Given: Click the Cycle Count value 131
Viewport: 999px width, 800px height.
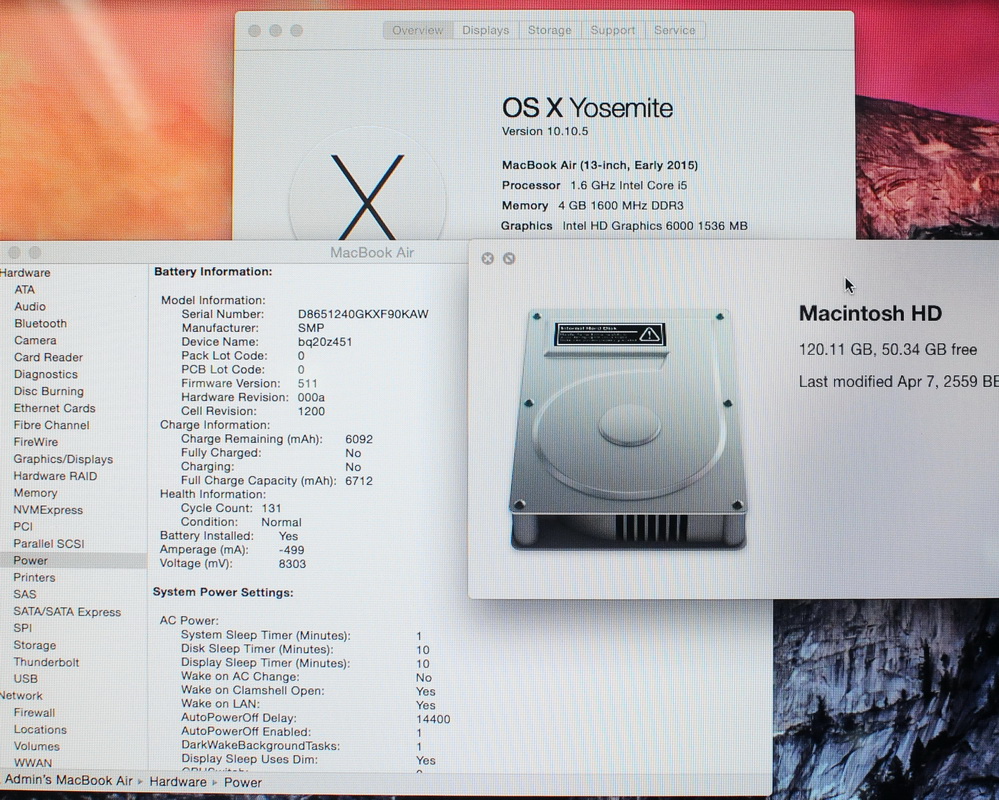Looking at the screenshot, I should click(271, 508).
